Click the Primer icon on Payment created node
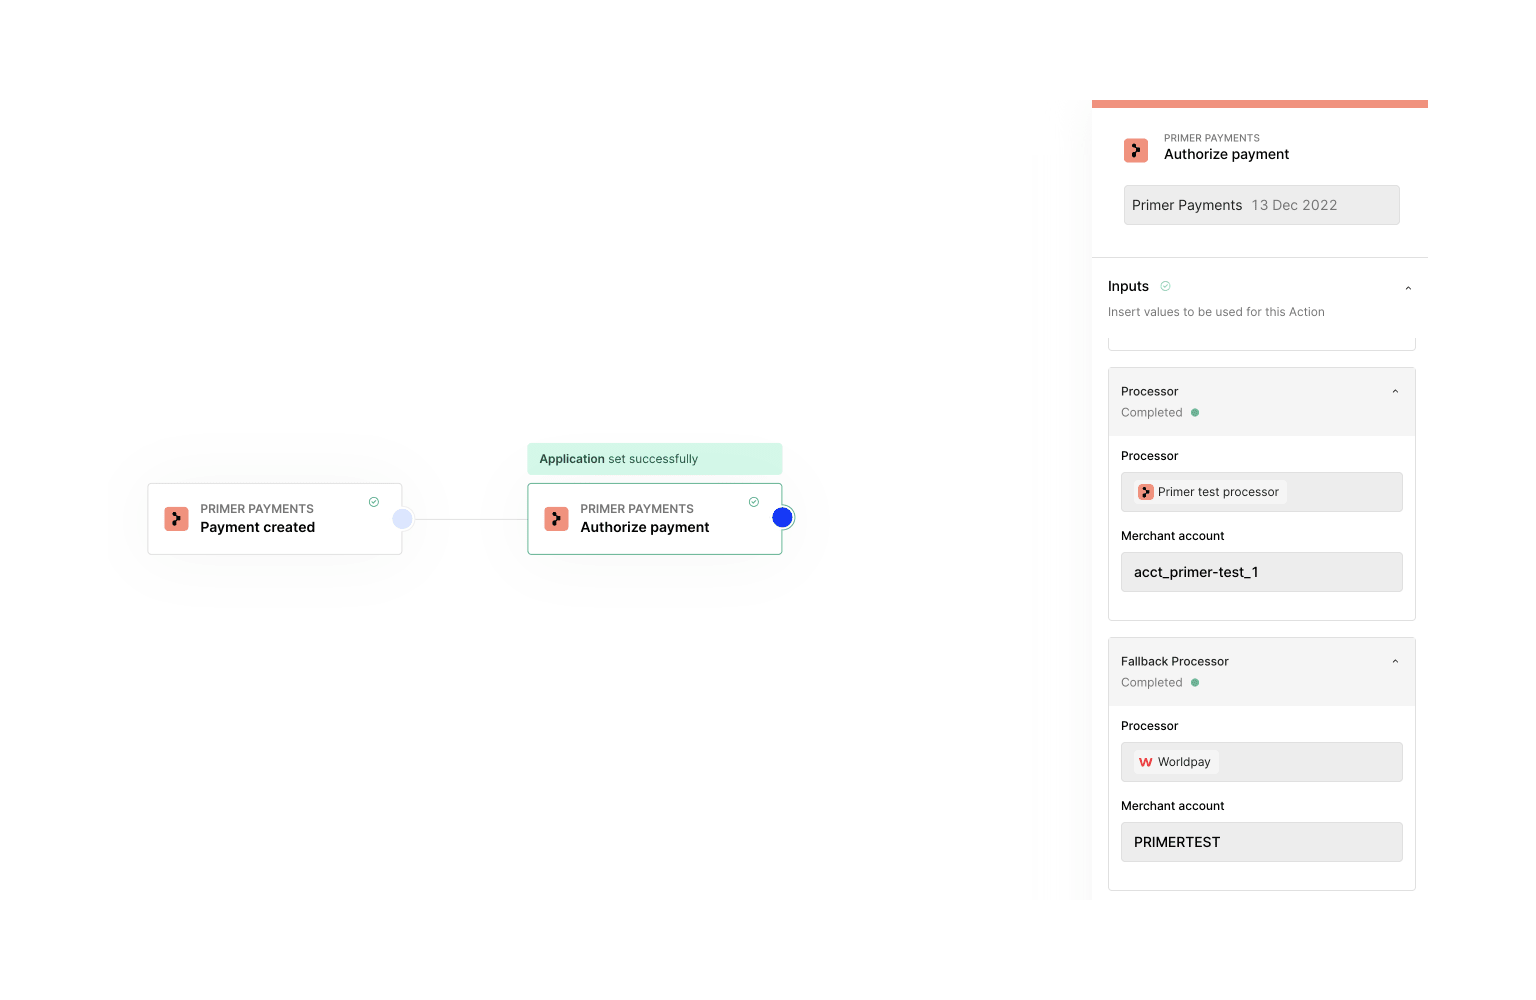 pyautogui.click(x=176, y=518)
